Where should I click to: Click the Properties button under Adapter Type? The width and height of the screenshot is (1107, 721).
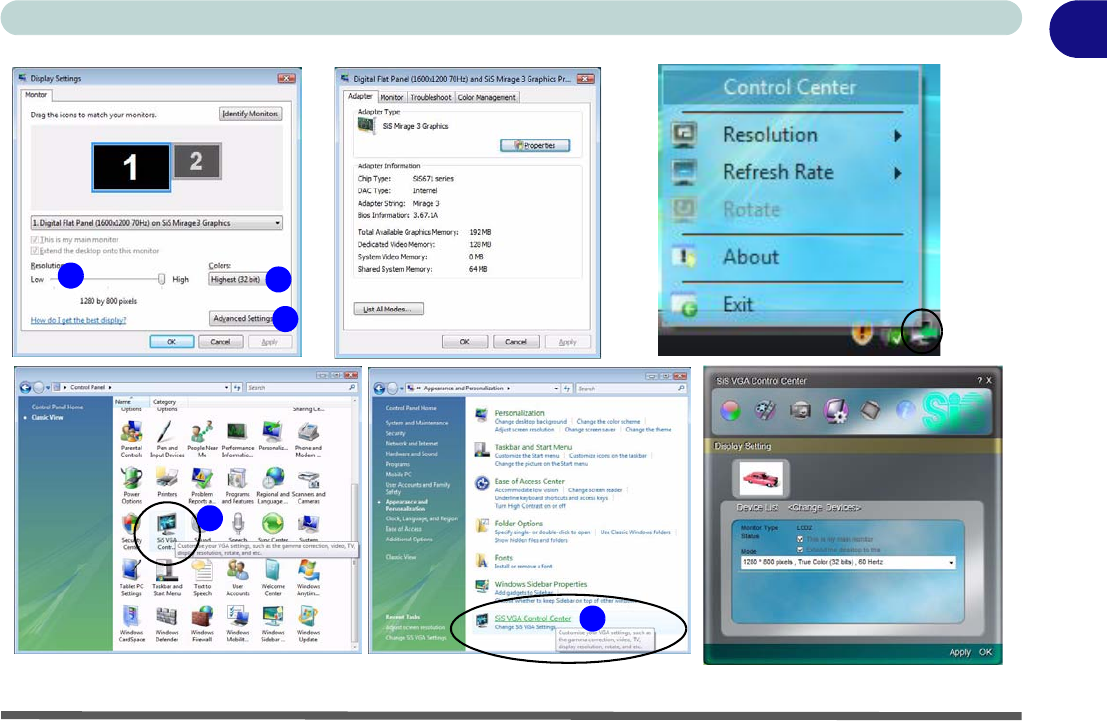535,145
